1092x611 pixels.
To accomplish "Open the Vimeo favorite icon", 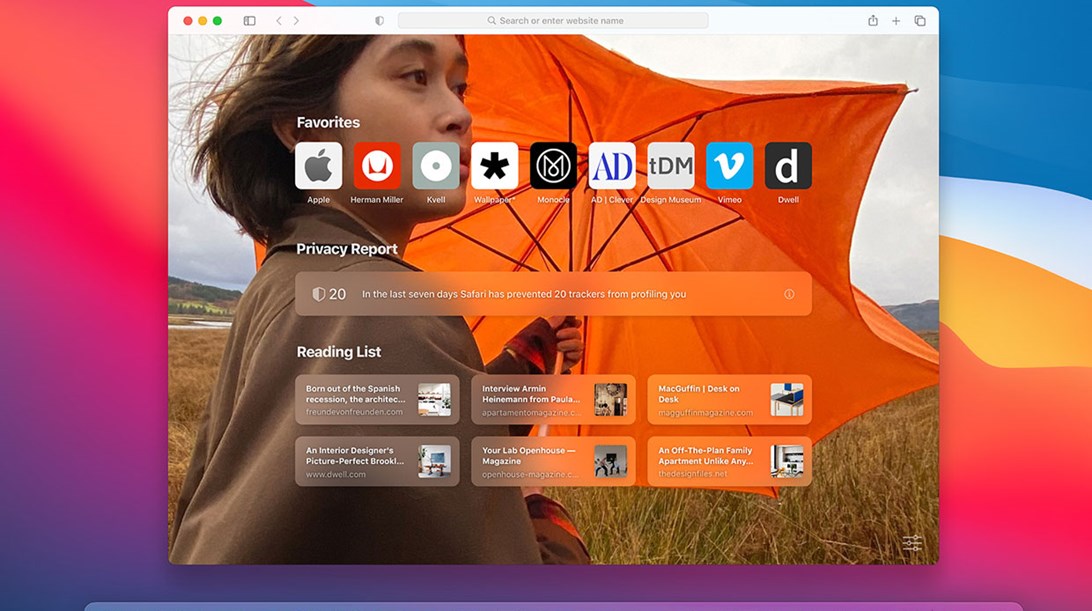I will [x=729, y=166].
